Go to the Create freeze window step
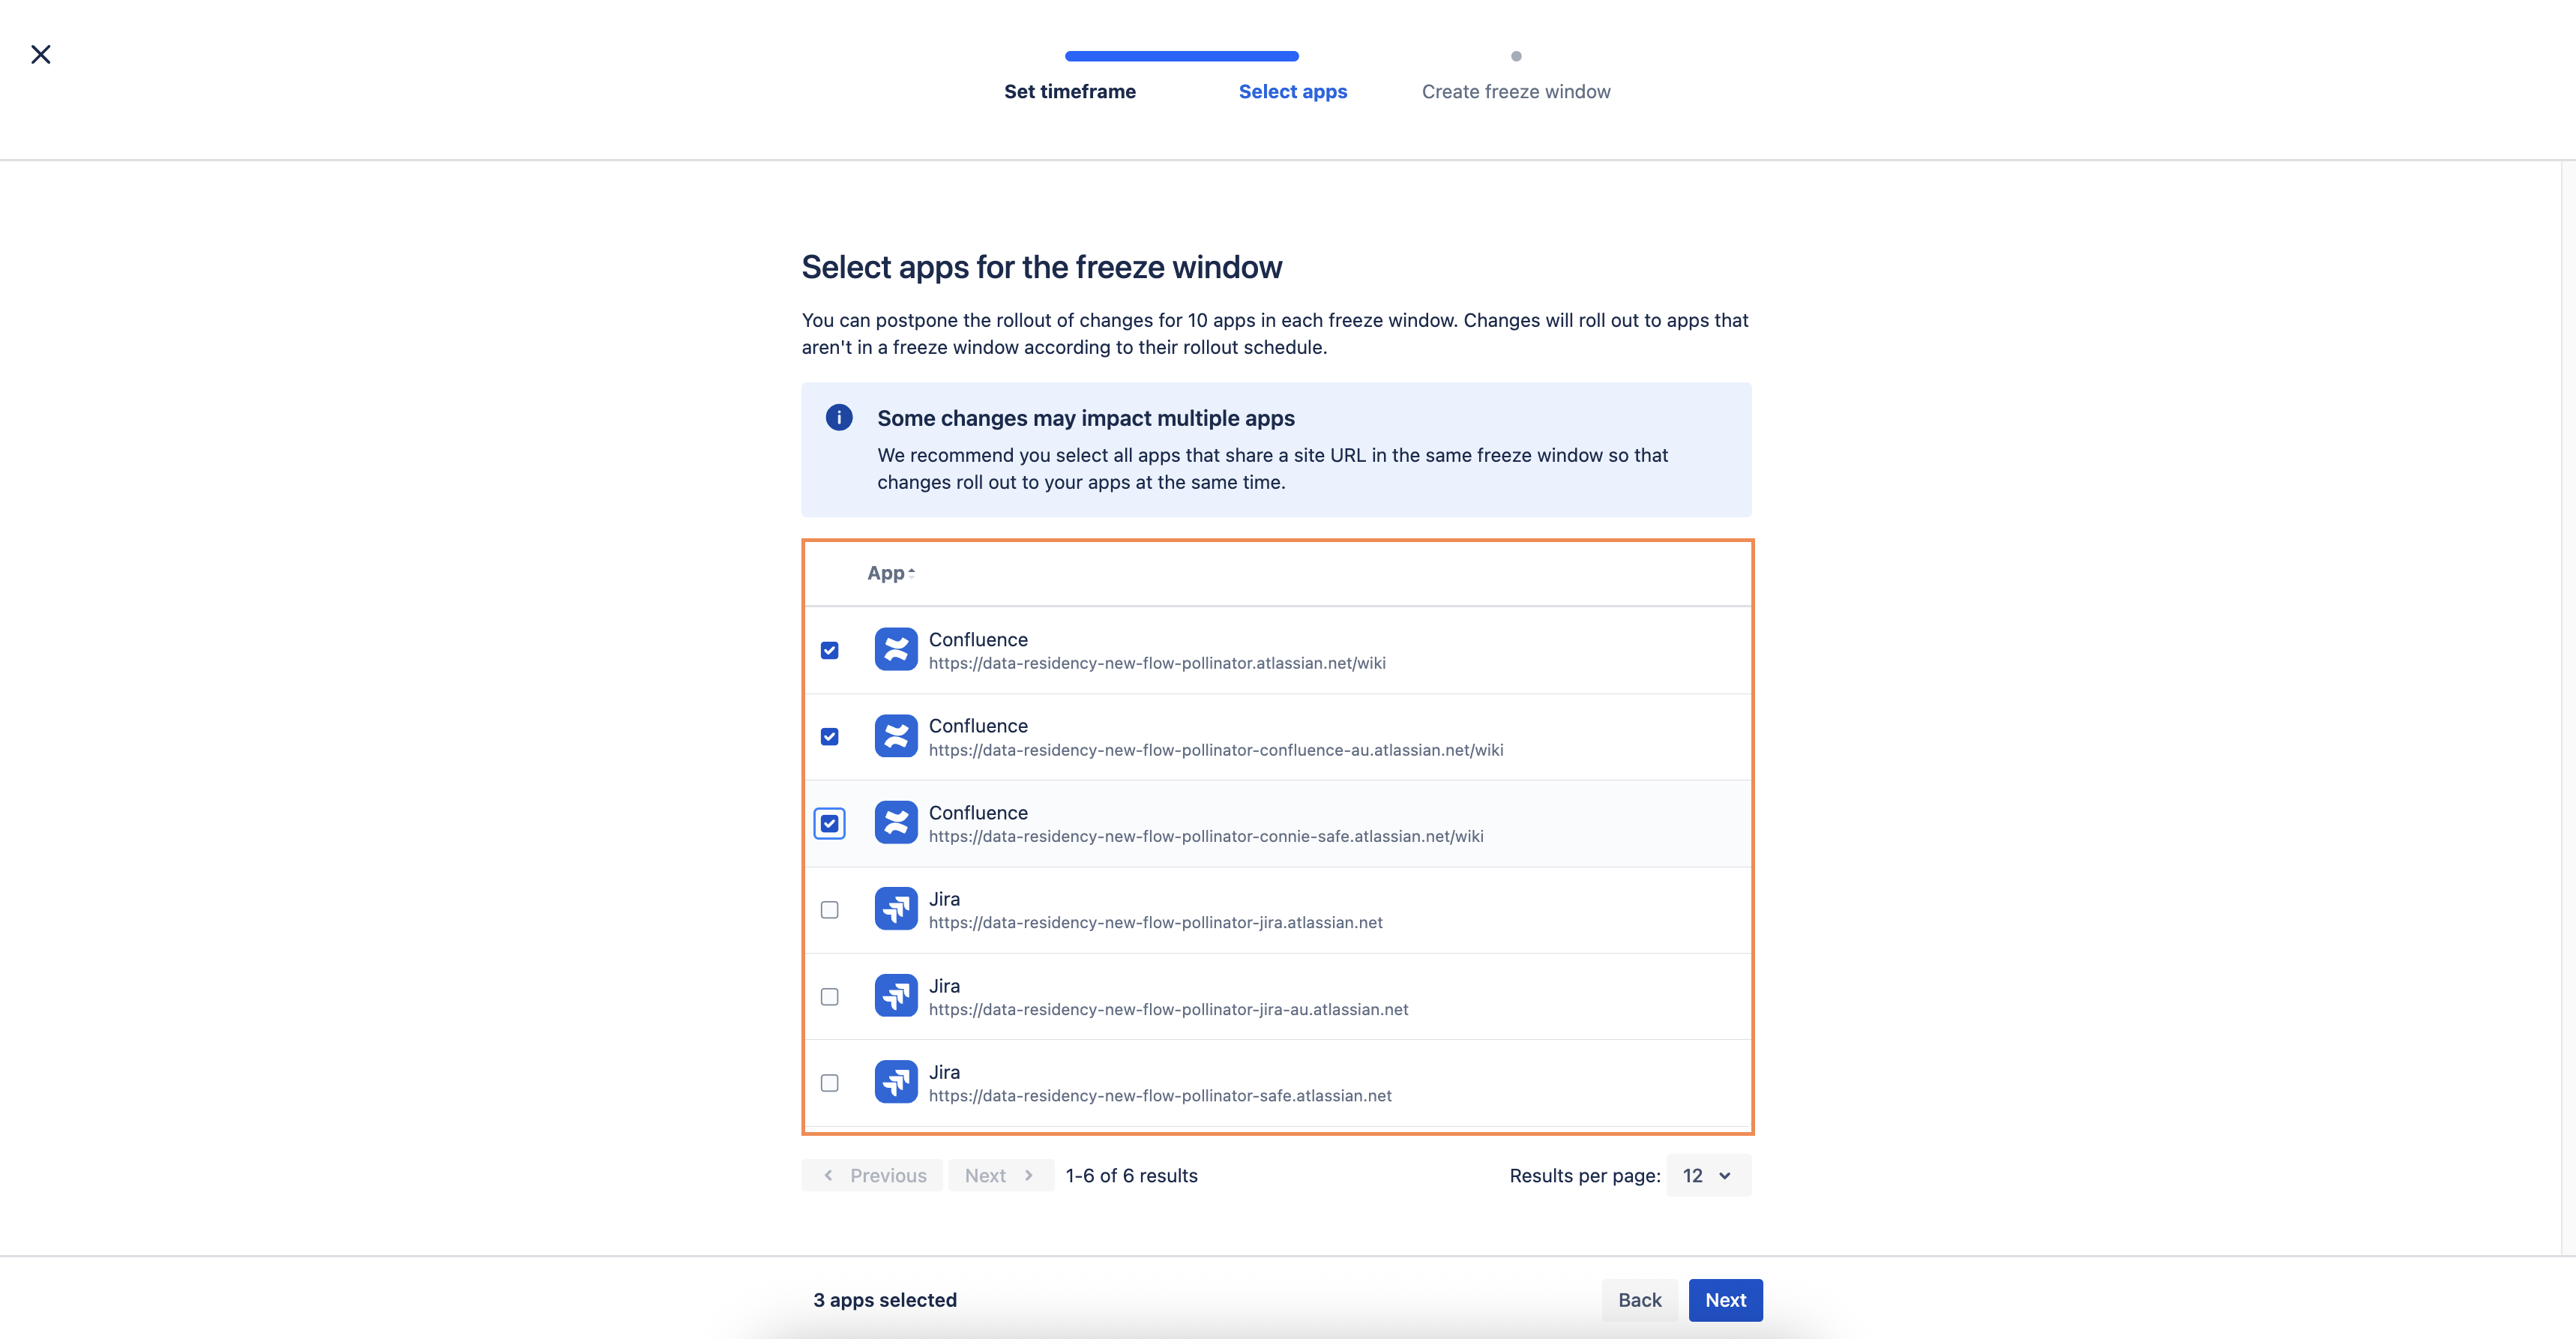This screenshot has height=1339, width=2576. [x=1515, y=91]
